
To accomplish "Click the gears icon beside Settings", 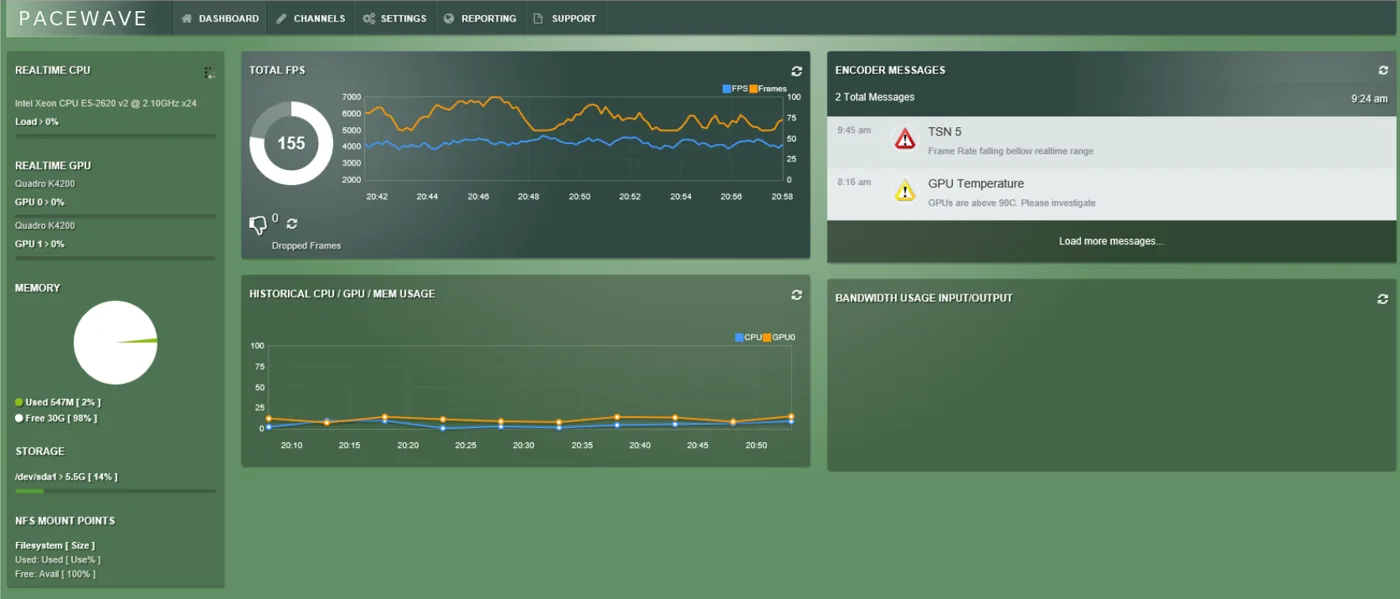I will coord(369,18).
